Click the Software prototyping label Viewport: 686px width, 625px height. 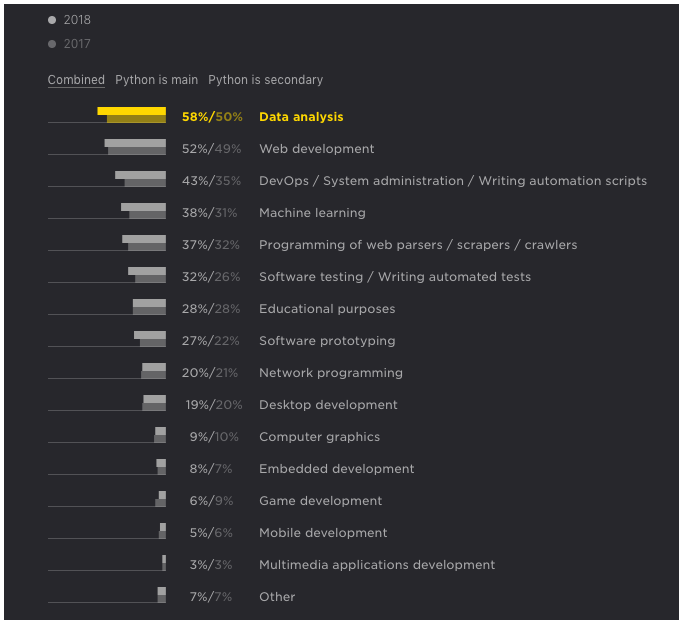[327, 341]
